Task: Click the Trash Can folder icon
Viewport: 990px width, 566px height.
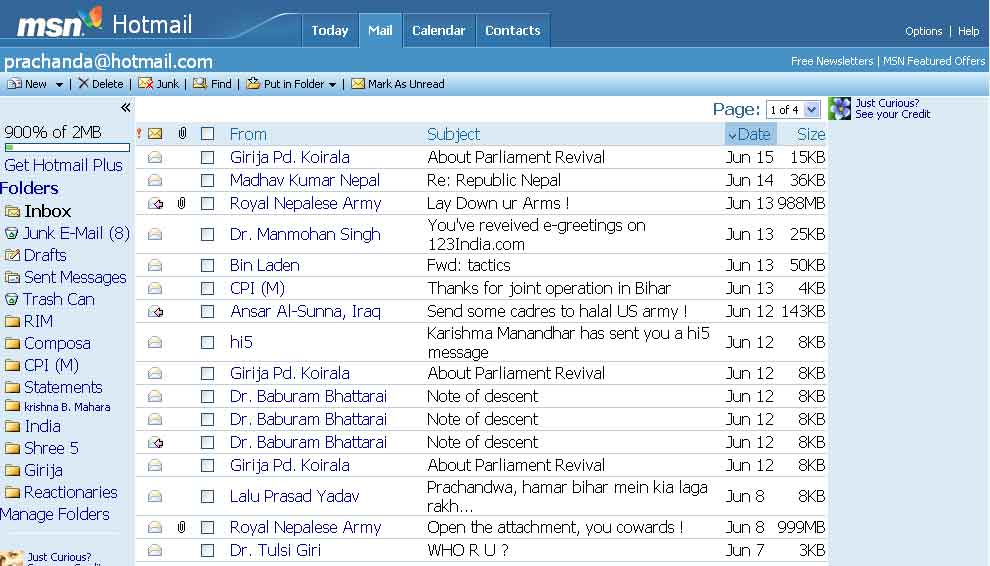Action: (x=12, y=299)
